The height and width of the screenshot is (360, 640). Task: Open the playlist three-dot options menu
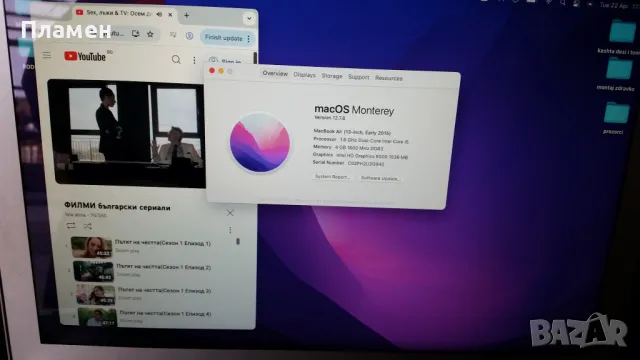pyautogui.click(x=230, y=230)
